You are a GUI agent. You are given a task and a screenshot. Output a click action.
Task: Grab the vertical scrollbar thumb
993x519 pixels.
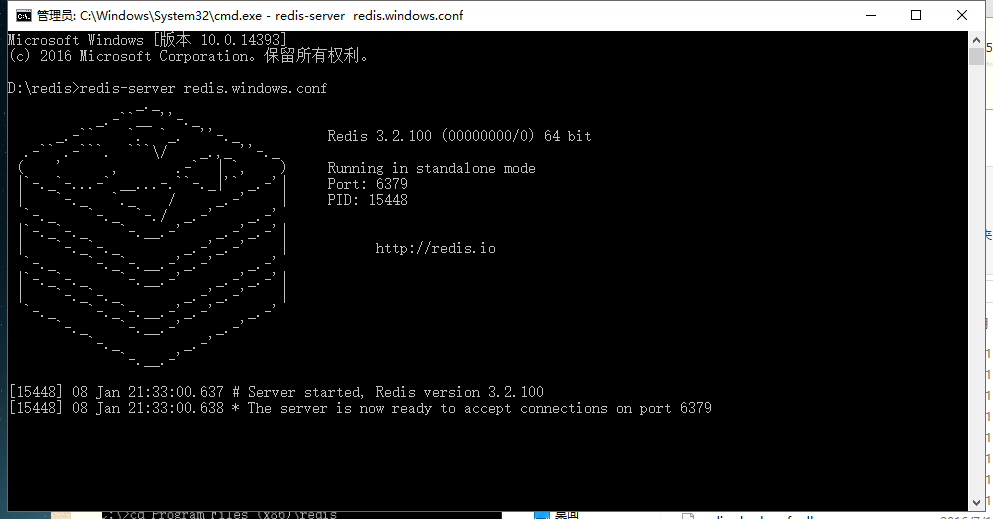coord(976,56)
